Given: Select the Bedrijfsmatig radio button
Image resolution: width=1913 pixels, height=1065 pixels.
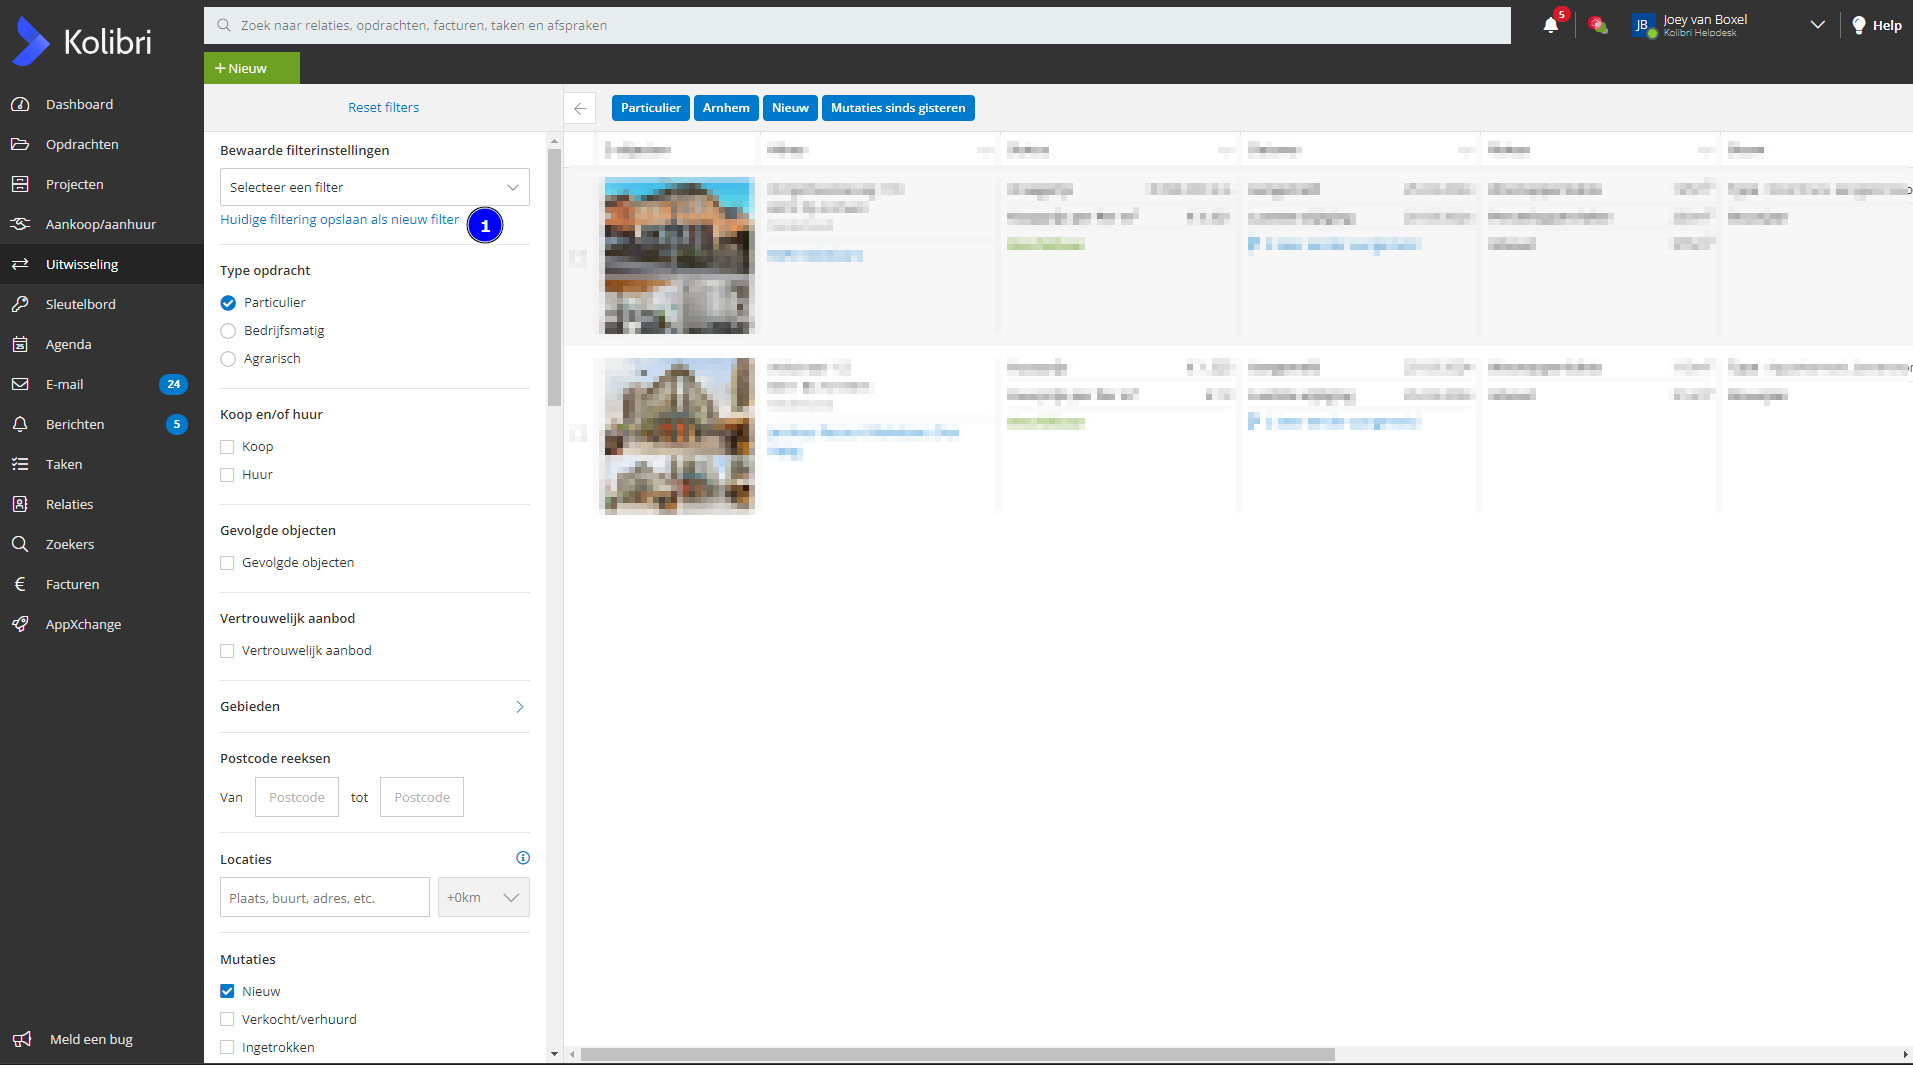Looking at the screenshot, I should pyautogui.click(x=228, y=331).
